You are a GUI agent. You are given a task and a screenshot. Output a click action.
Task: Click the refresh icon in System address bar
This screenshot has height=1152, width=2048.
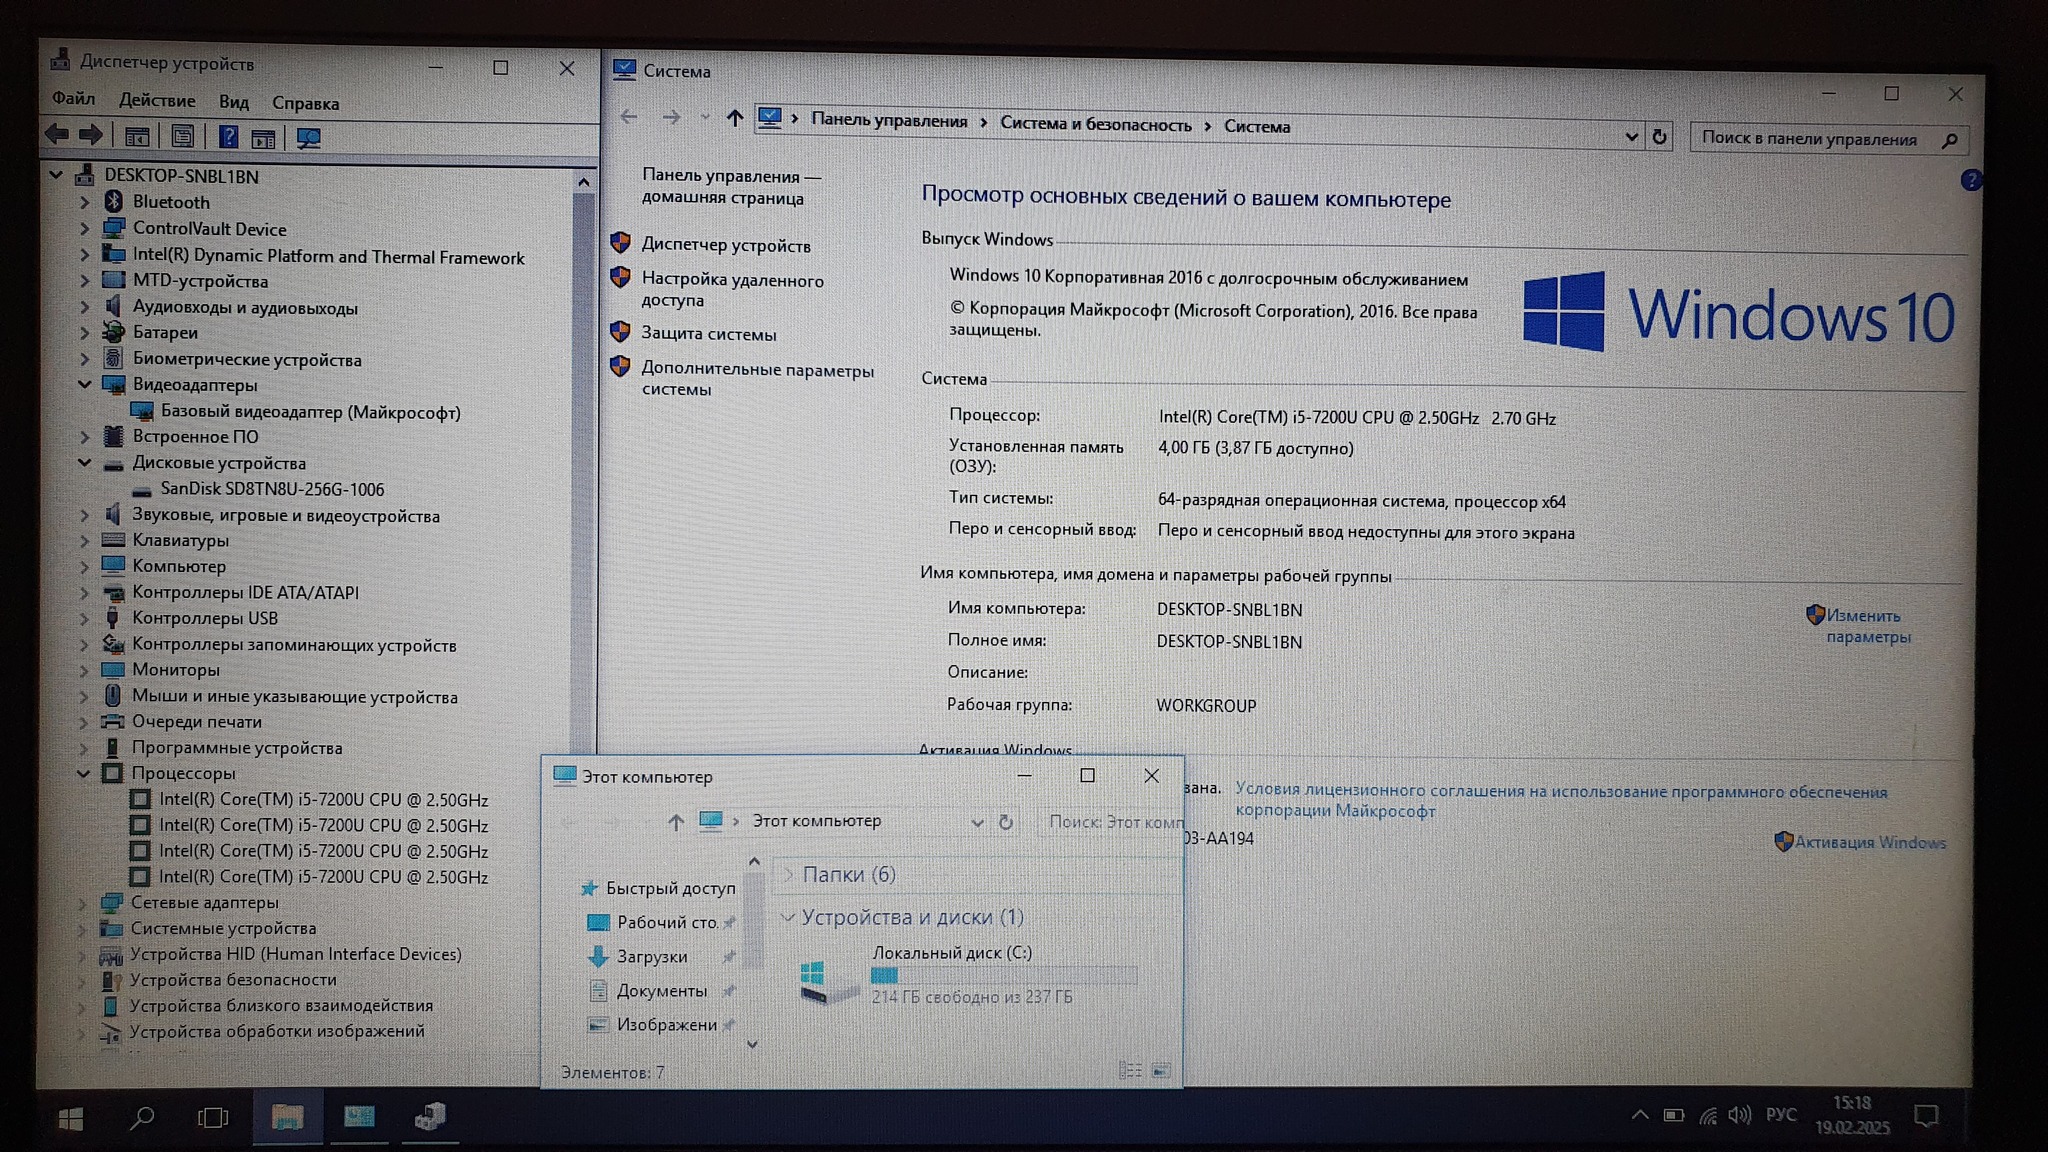coord(1659,137)
